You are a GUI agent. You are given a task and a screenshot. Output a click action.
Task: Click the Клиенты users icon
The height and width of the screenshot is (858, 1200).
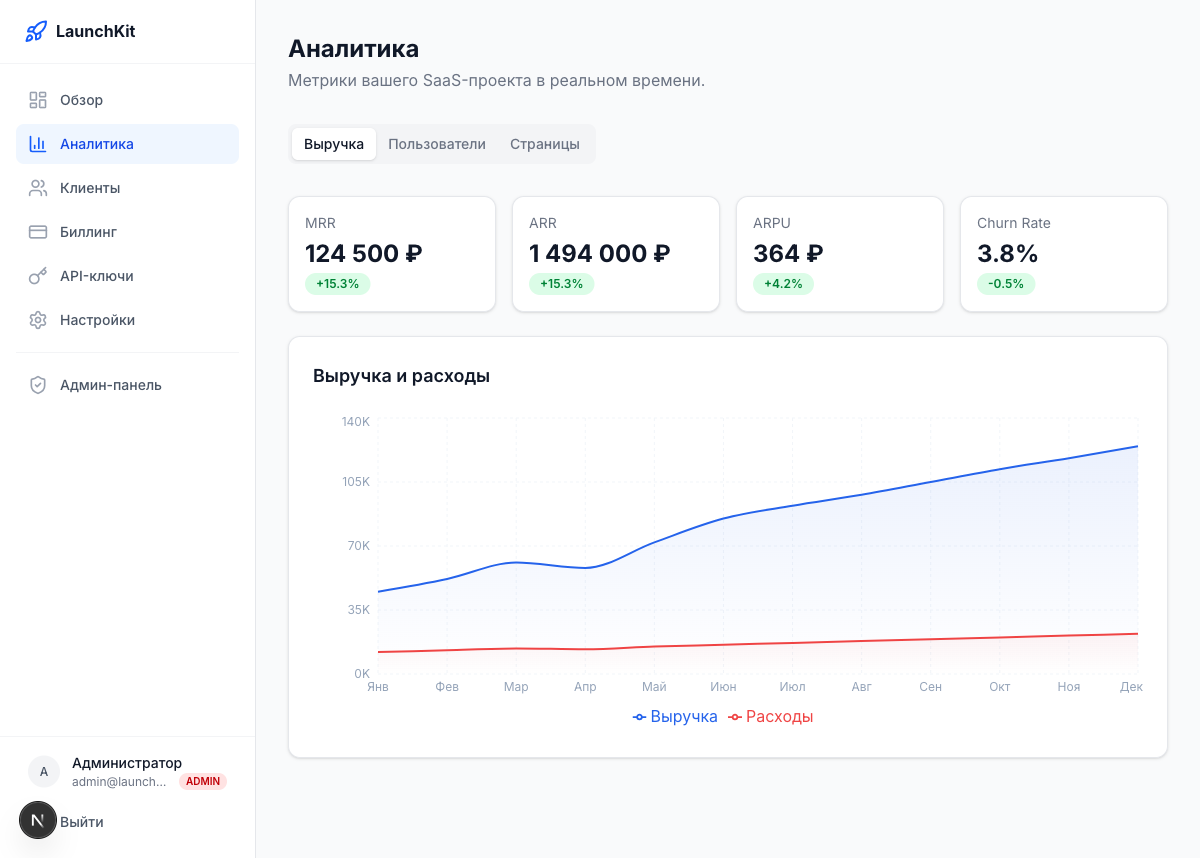pos(38,188)
